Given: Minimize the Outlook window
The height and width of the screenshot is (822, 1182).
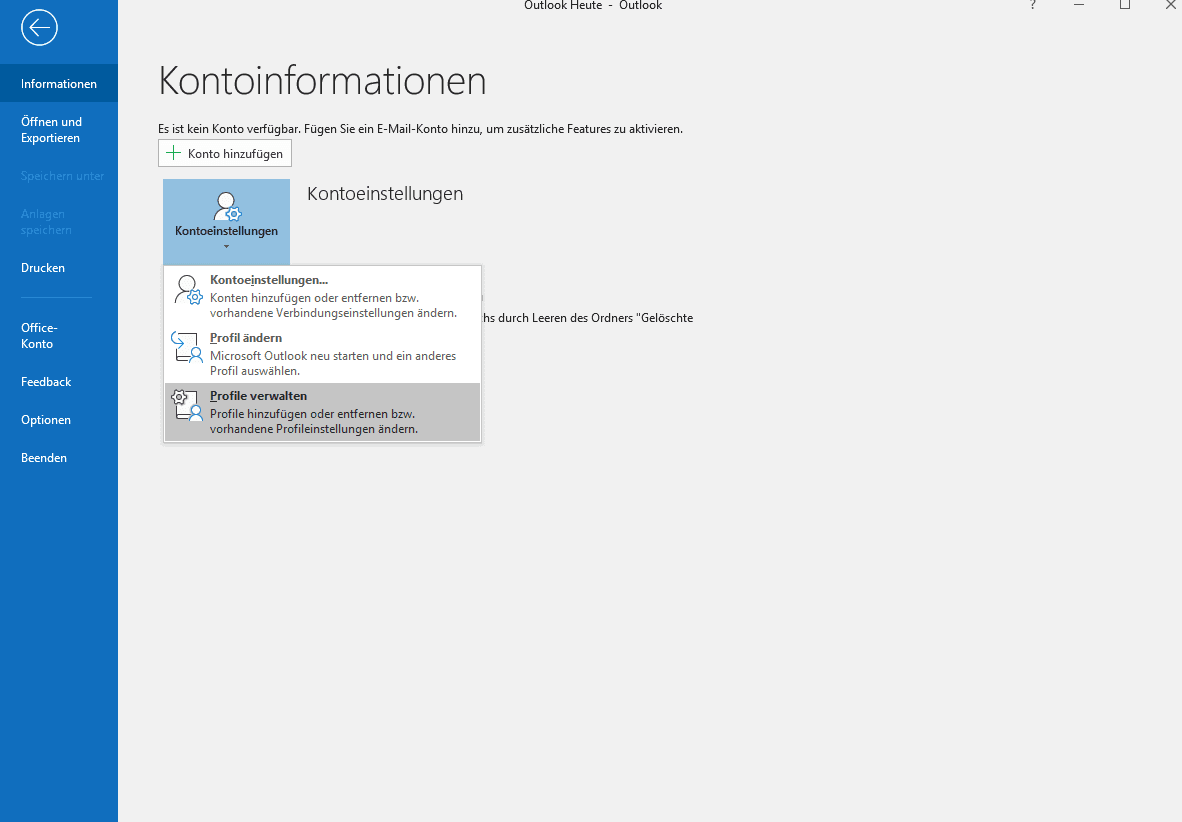Looking at the screenshot, I should point(1079,5).
